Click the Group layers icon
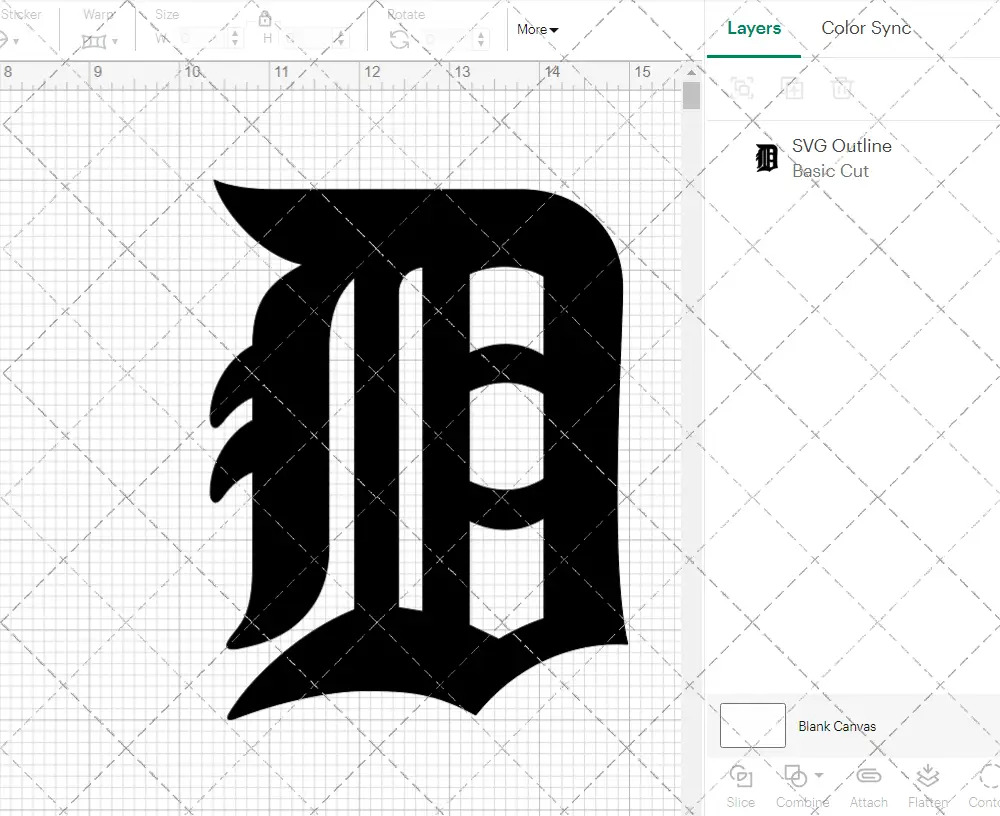 point(742,88)
